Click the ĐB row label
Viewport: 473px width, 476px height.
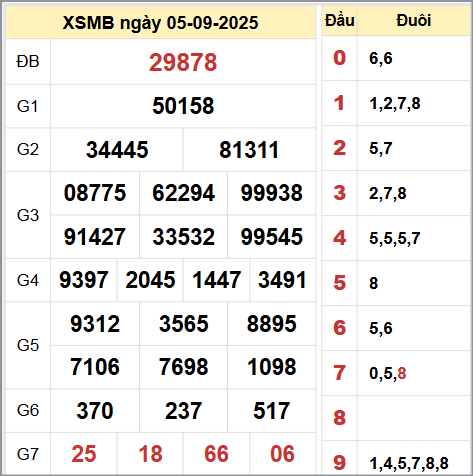(x=28, y=62)
